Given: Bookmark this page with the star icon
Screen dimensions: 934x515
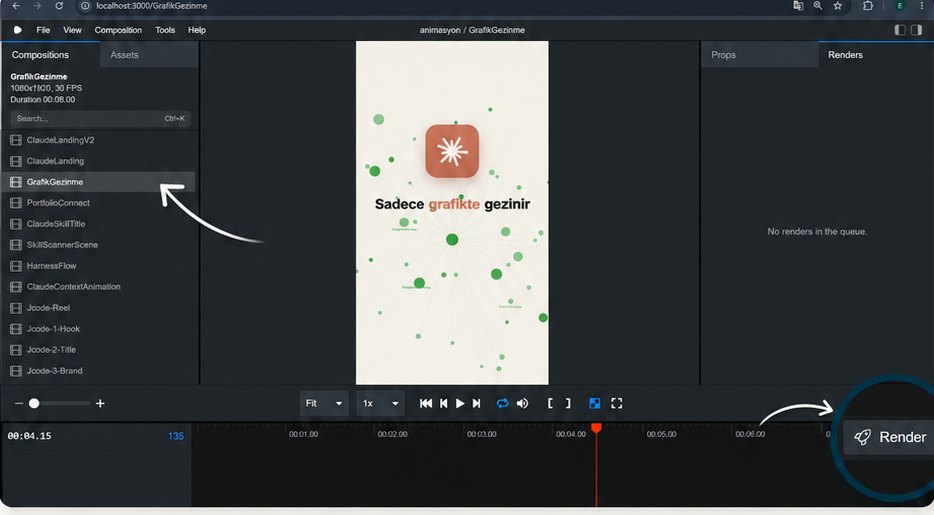Looking at the screenshot, I should pos(838,5).
